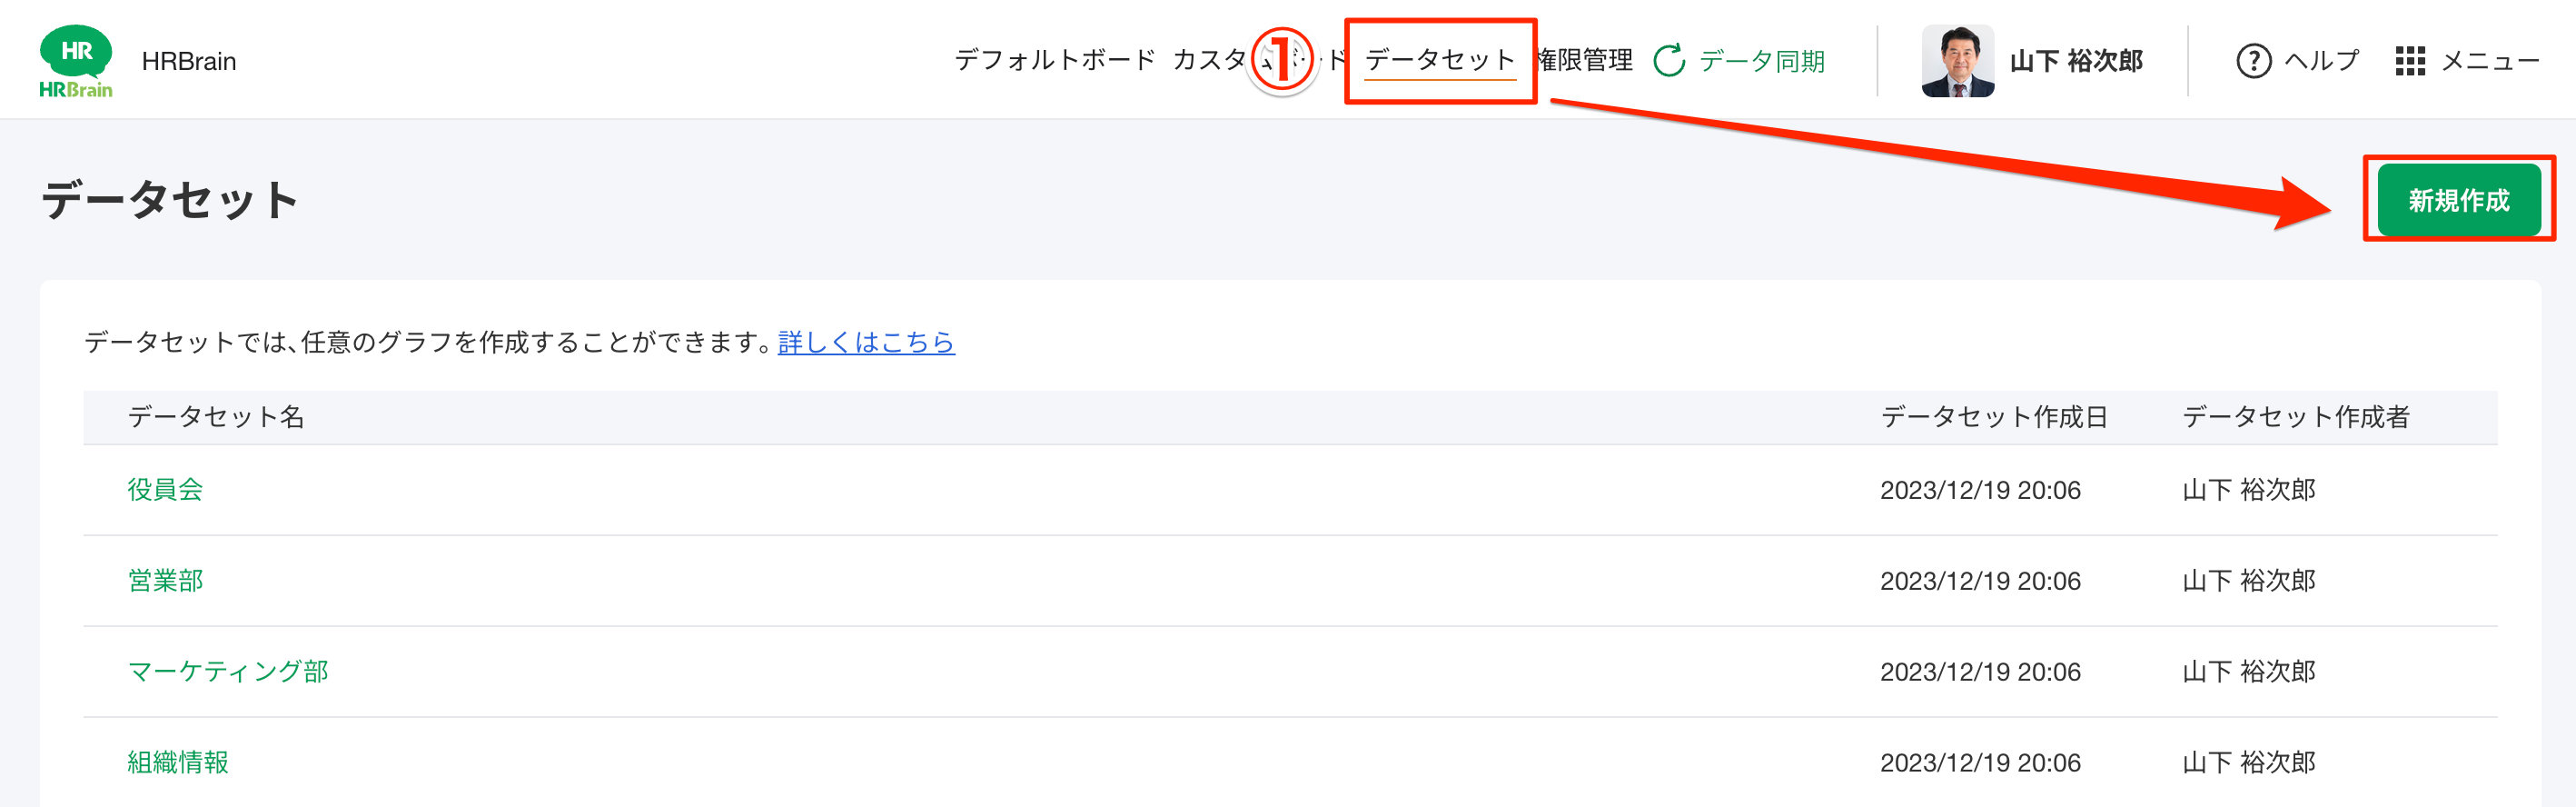Open the ヘルプ question mark icon
This screenshot has width=2576, height=807.
[2254, 60]
